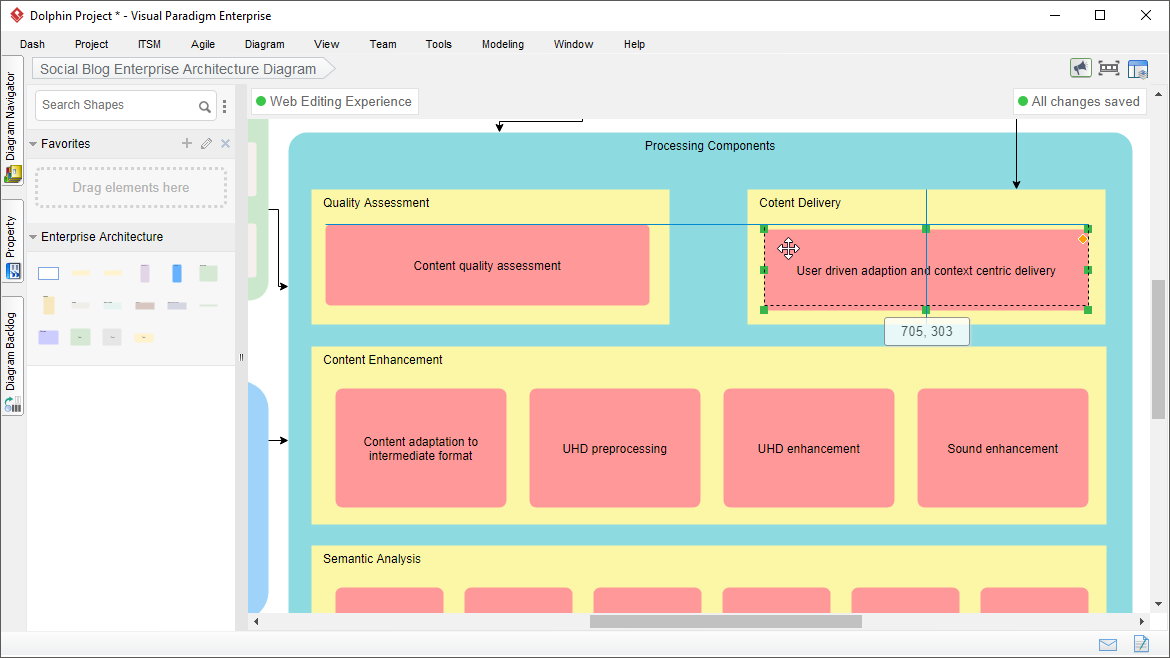Select the Sound enhancement box
The width and height of the screenshot is (1170, 658).
point(1003,448)
